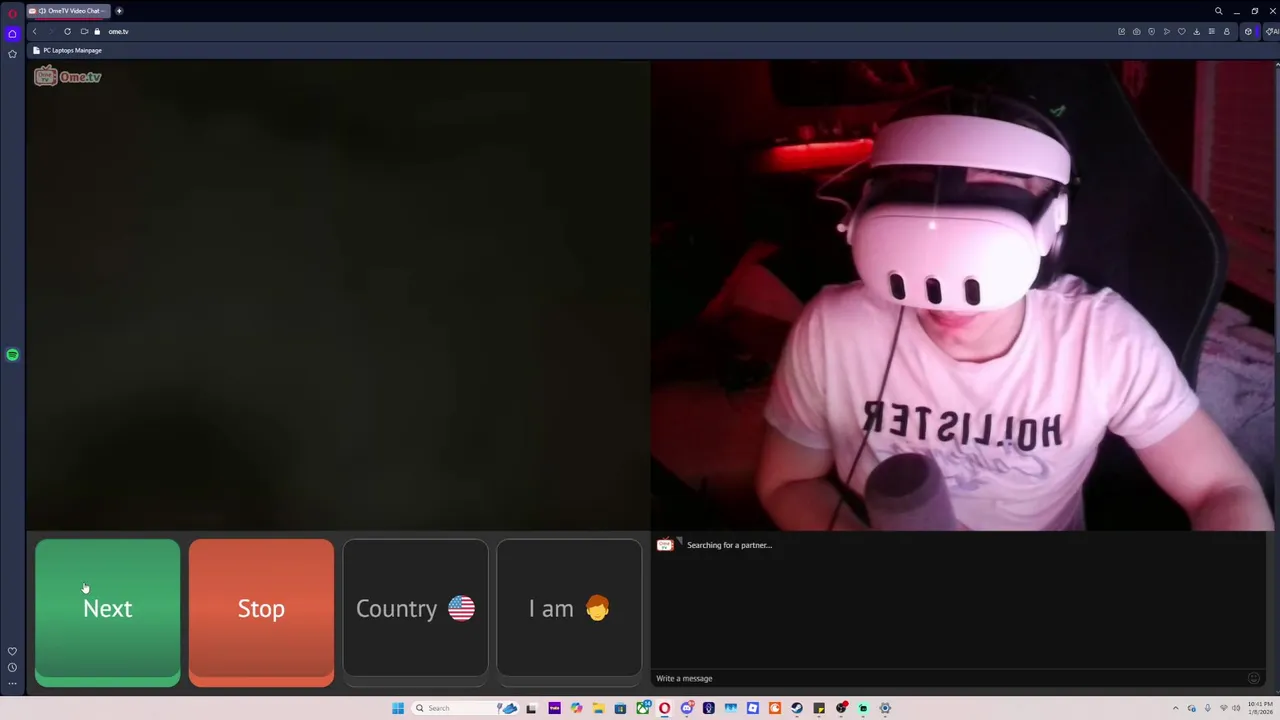This screenshot has height=720, width=1280.
Task: View site security lock info
Action: click(x=97, y=31)
